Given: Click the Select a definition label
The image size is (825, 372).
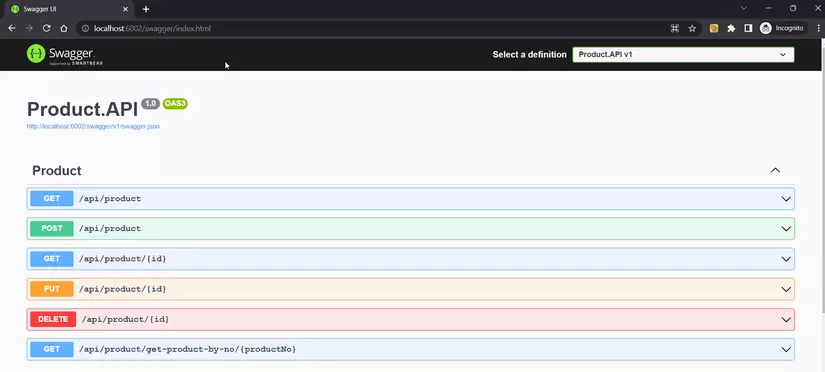Looking at the screenshot, I should [x=529, y=55].
